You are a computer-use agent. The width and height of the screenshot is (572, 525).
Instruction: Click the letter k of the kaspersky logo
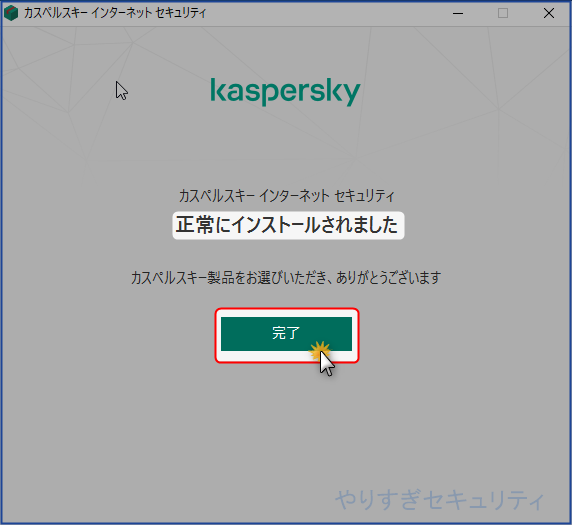[217, 89]
